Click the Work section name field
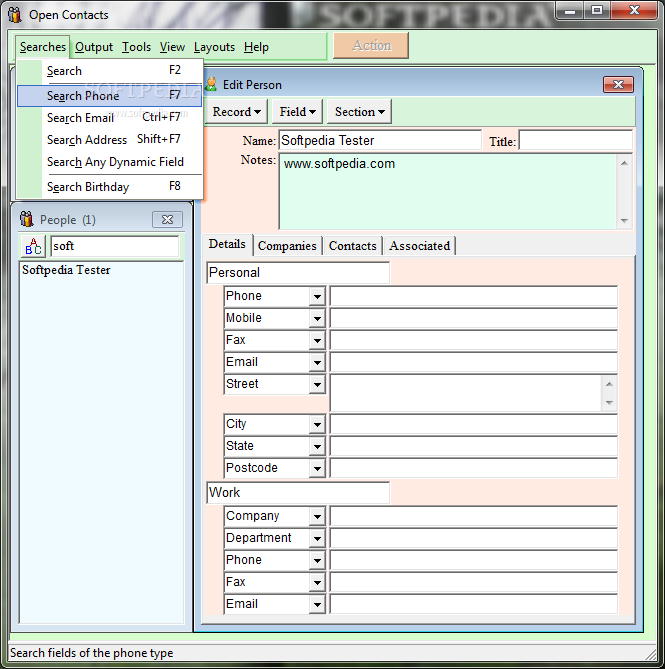This screenshot has height=669, width=665. pos(298,493)
